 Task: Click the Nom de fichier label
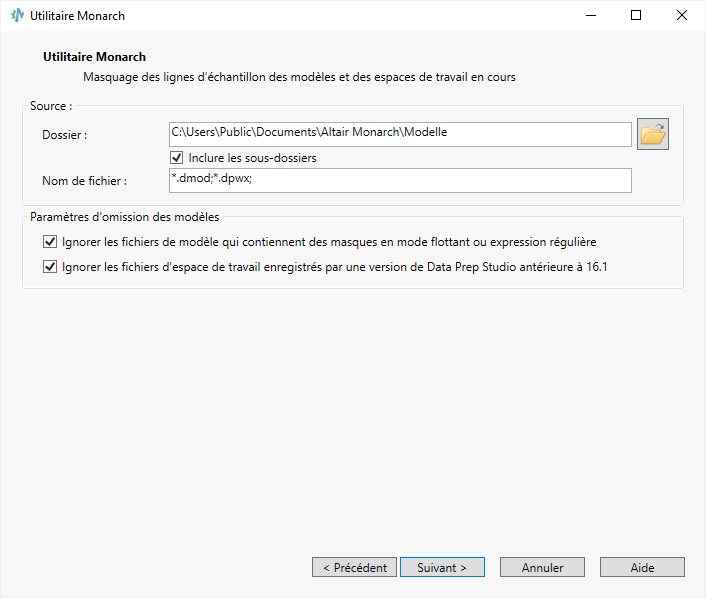(84, 181)
